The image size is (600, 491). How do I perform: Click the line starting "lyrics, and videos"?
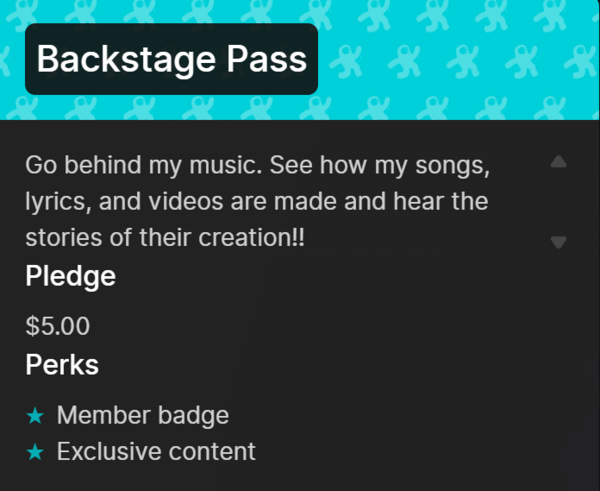pos(256,201)
